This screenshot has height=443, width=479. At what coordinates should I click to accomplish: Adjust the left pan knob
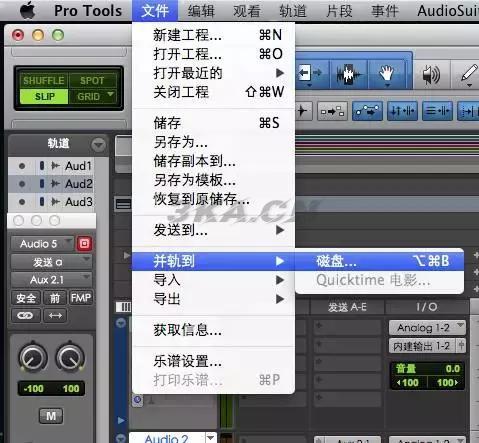point(33,357)
